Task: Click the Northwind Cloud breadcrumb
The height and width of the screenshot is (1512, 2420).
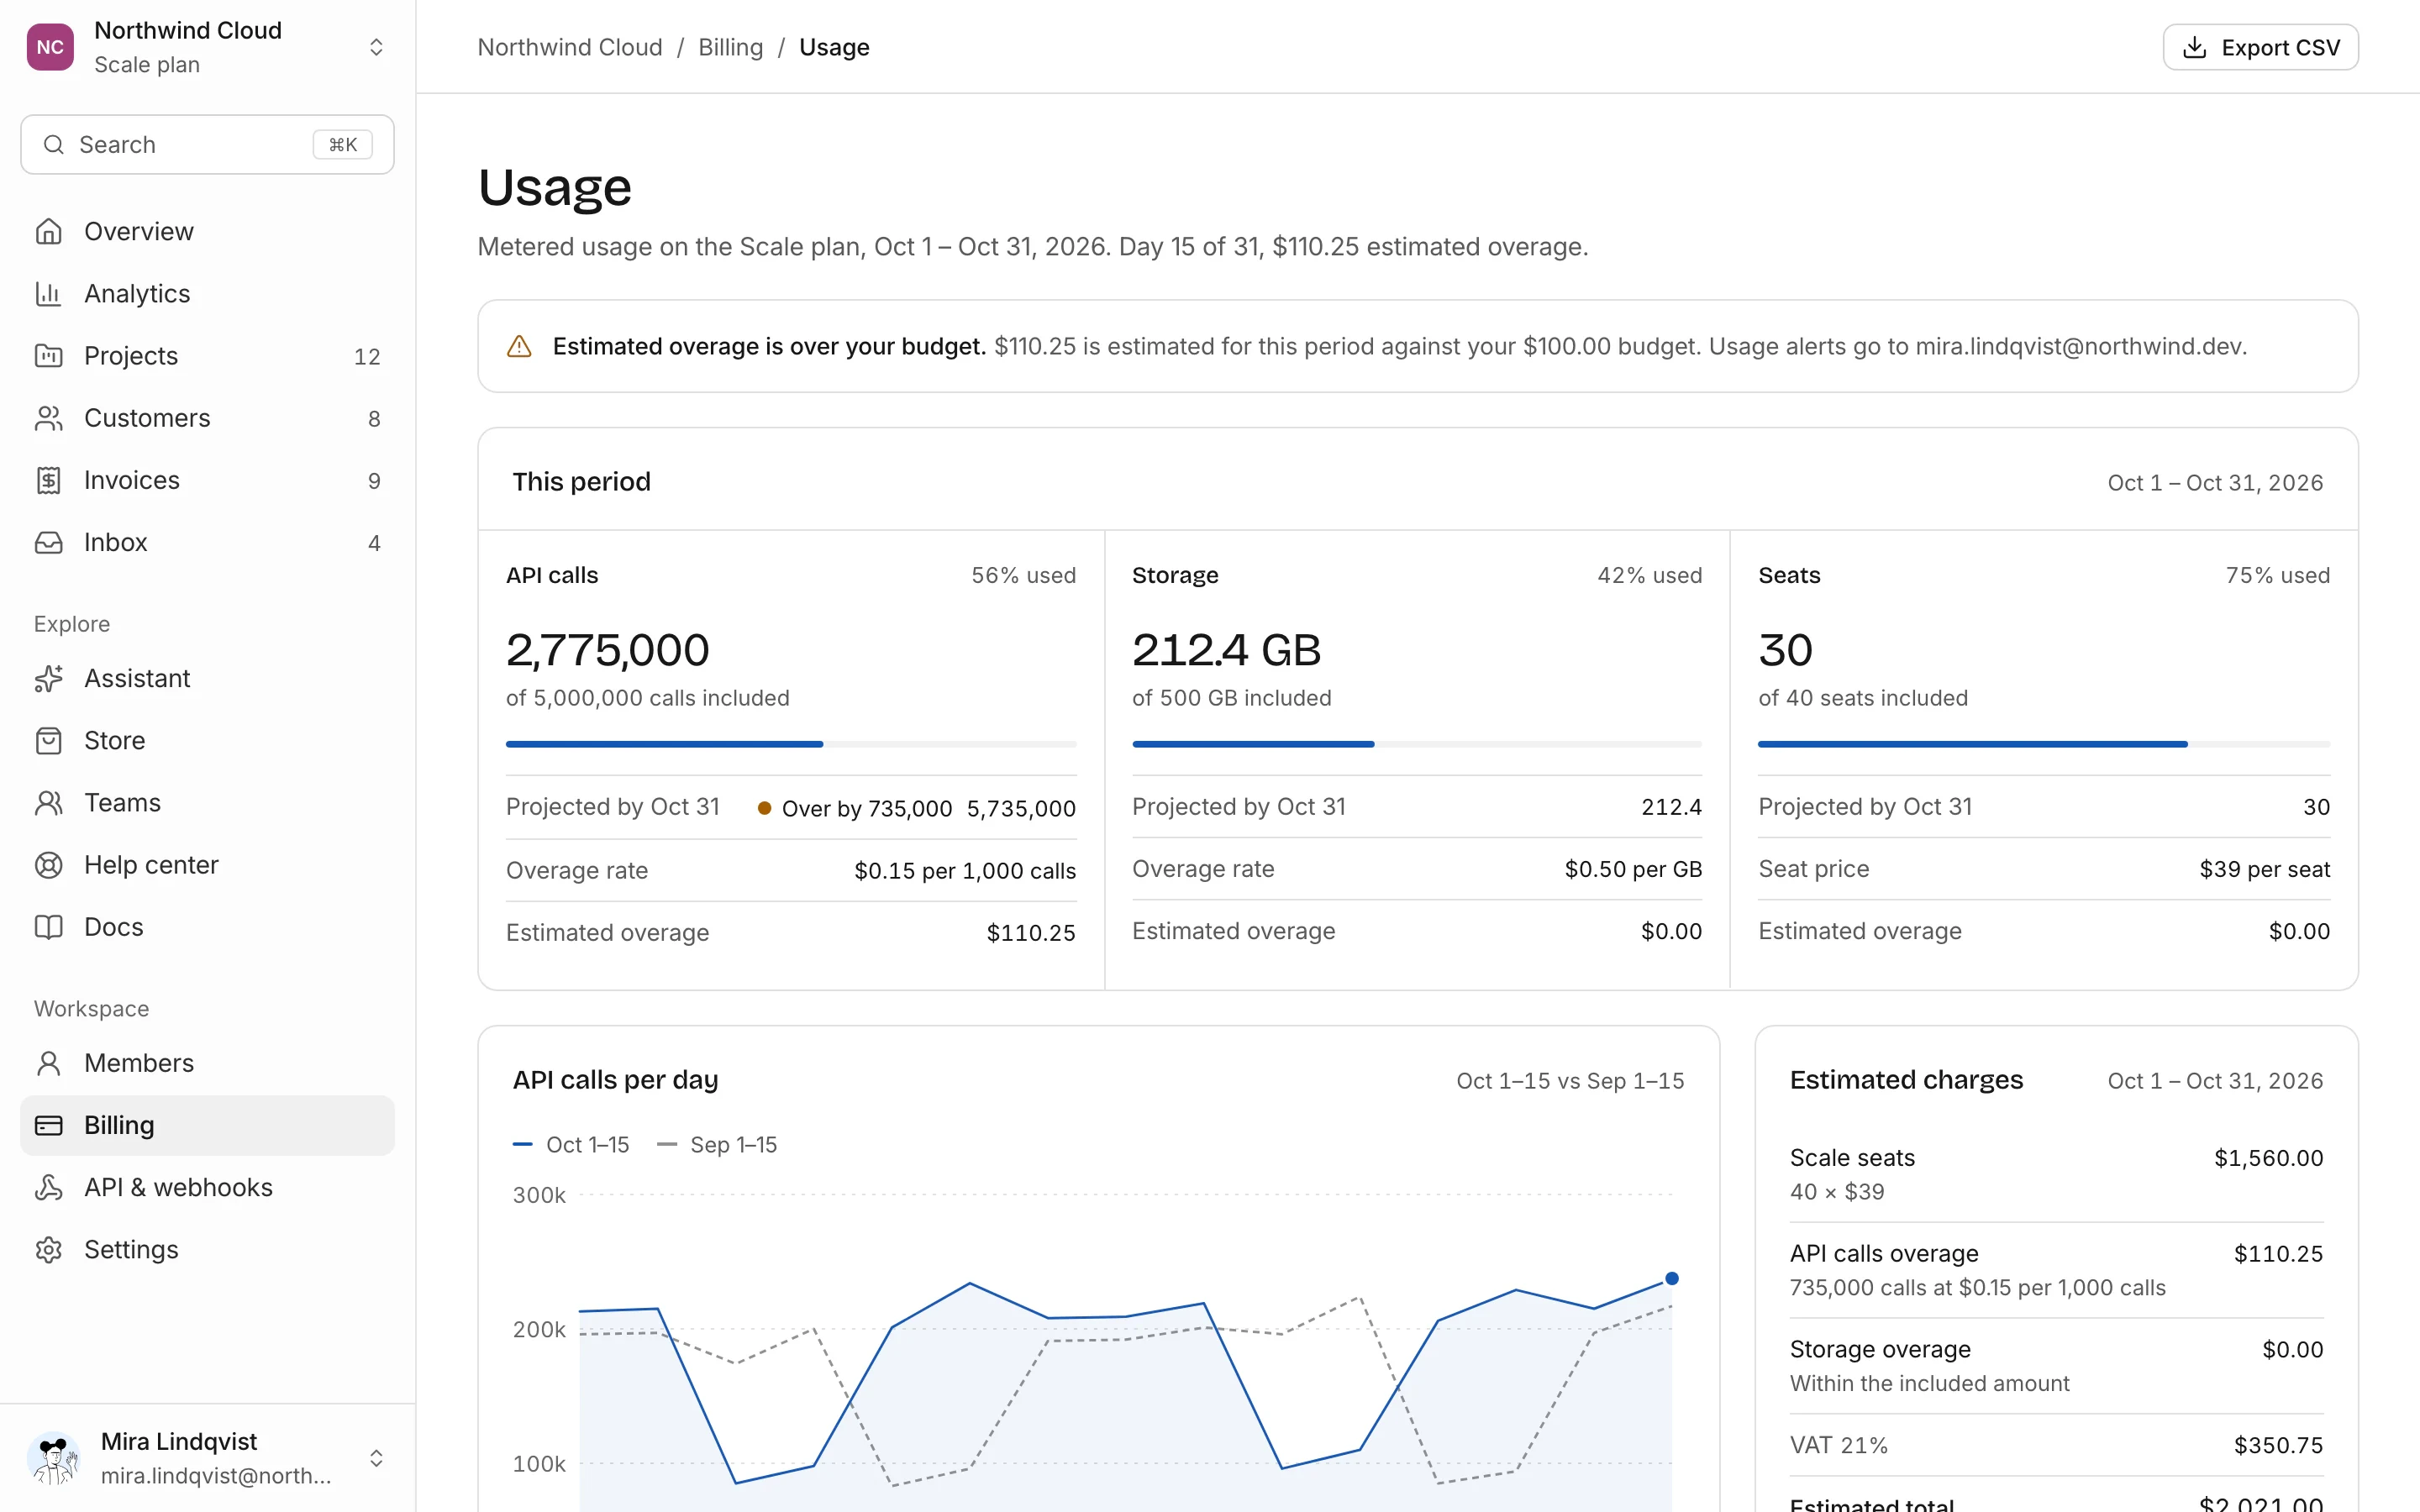Action: (570, 47)
